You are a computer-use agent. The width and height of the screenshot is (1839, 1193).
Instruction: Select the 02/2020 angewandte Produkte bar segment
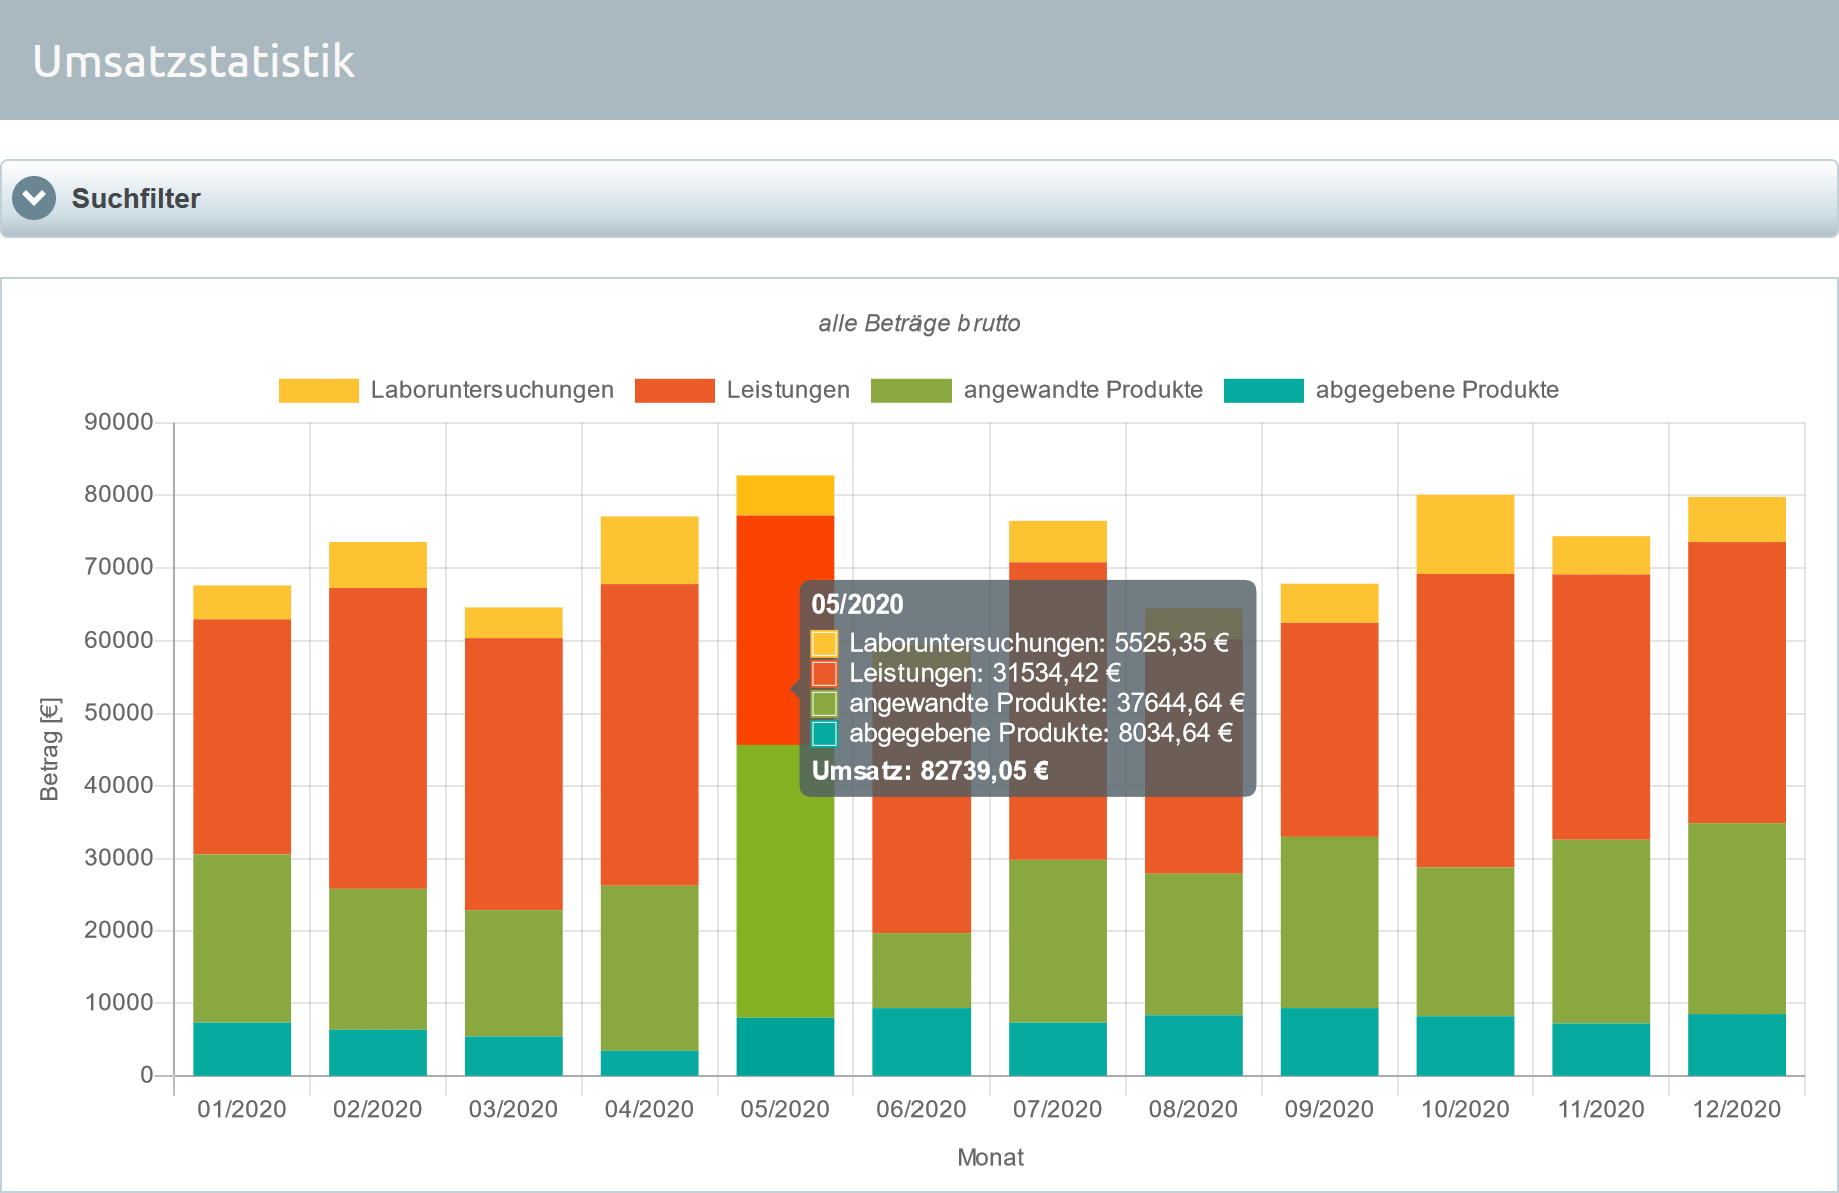point(378,959)
